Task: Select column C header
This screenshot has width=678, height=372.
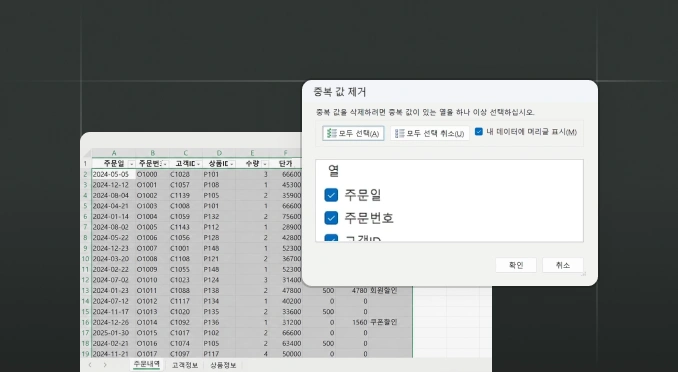Action: pos(185,153)
